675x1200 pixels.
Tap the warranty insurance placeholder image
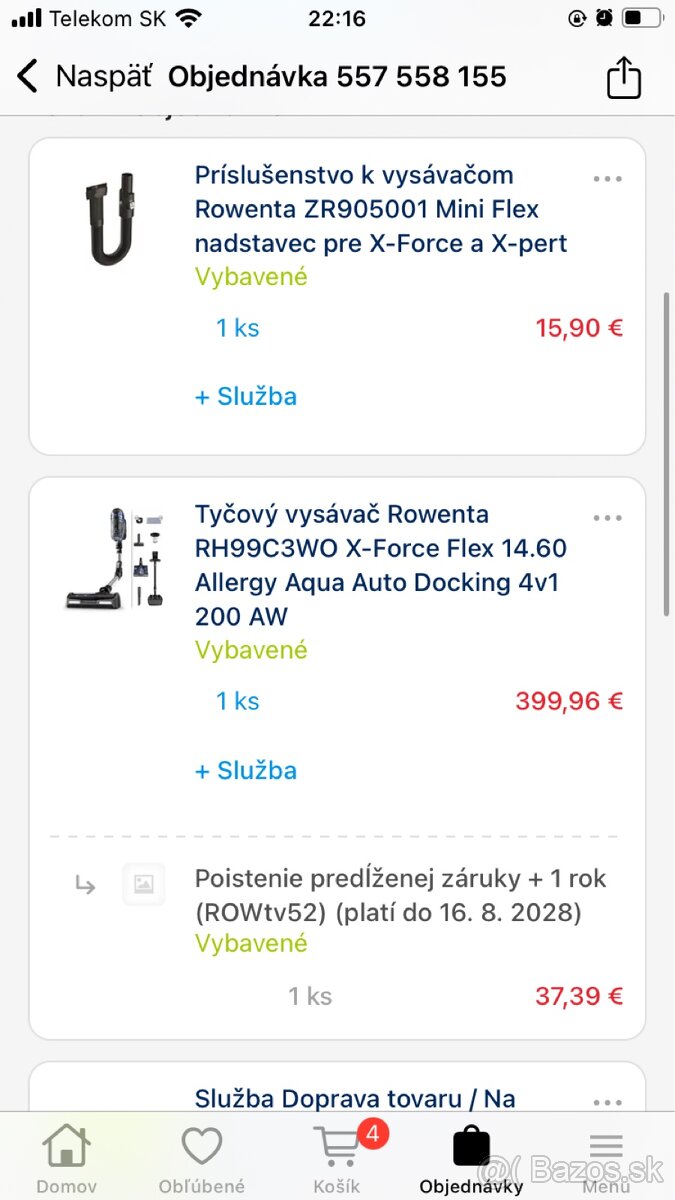144,884
